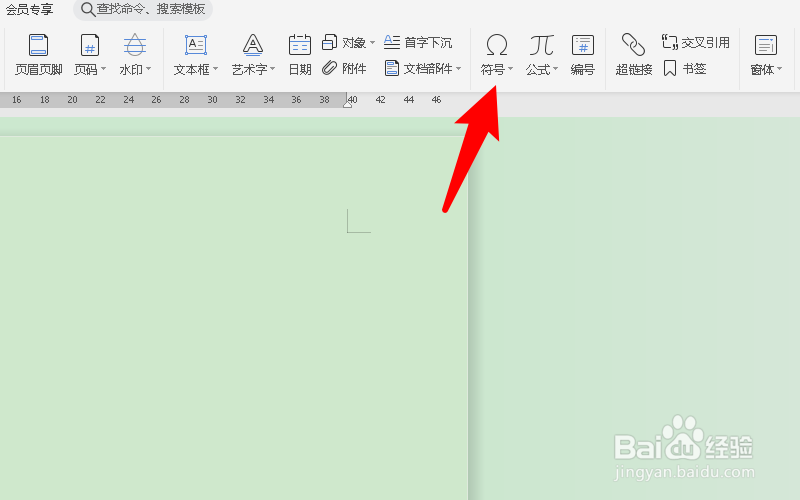
Task: Click 首字下沉 drop cap
Action: (418, 42)
